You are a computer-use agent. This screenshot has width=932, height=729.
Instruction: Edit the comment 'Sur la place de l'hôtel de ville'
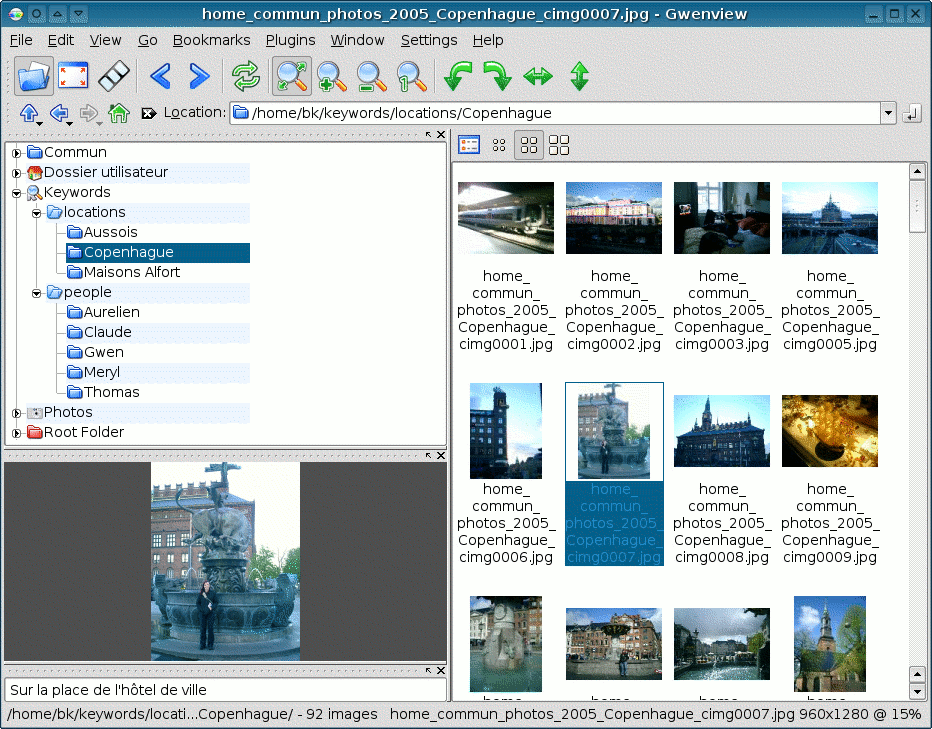(x=225, y=690)
